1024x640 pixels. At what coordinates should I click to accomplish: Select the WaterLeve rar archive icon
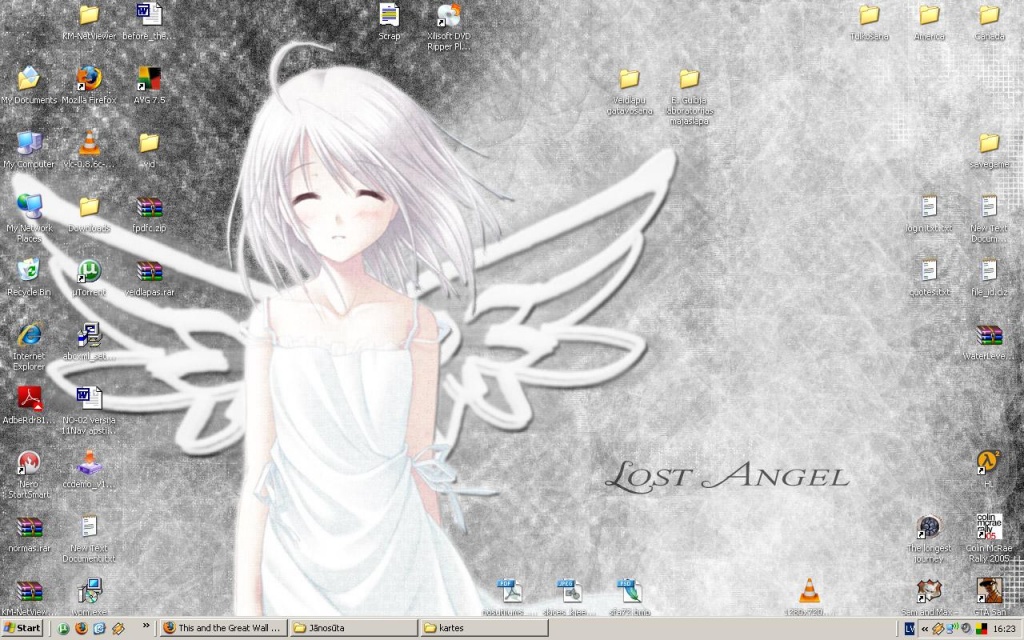(989, 341)
